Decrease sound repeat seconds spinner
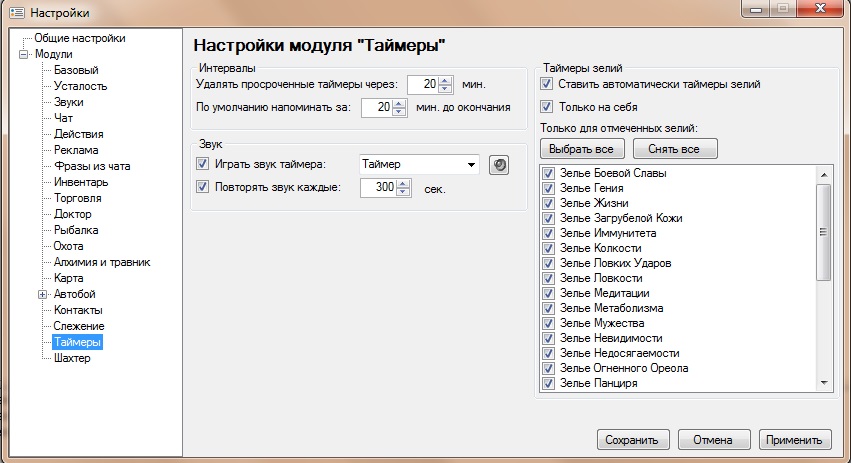The width and height of the screenshot is (851, 463). pyautogui.click(x=403, y=191)
